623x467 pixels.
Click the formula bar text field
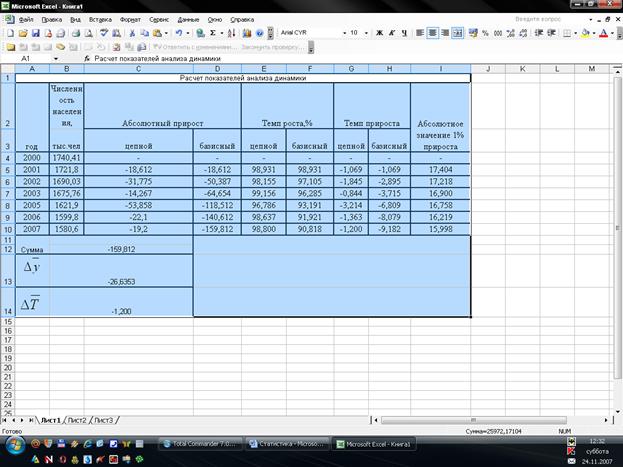coord(300,59)
